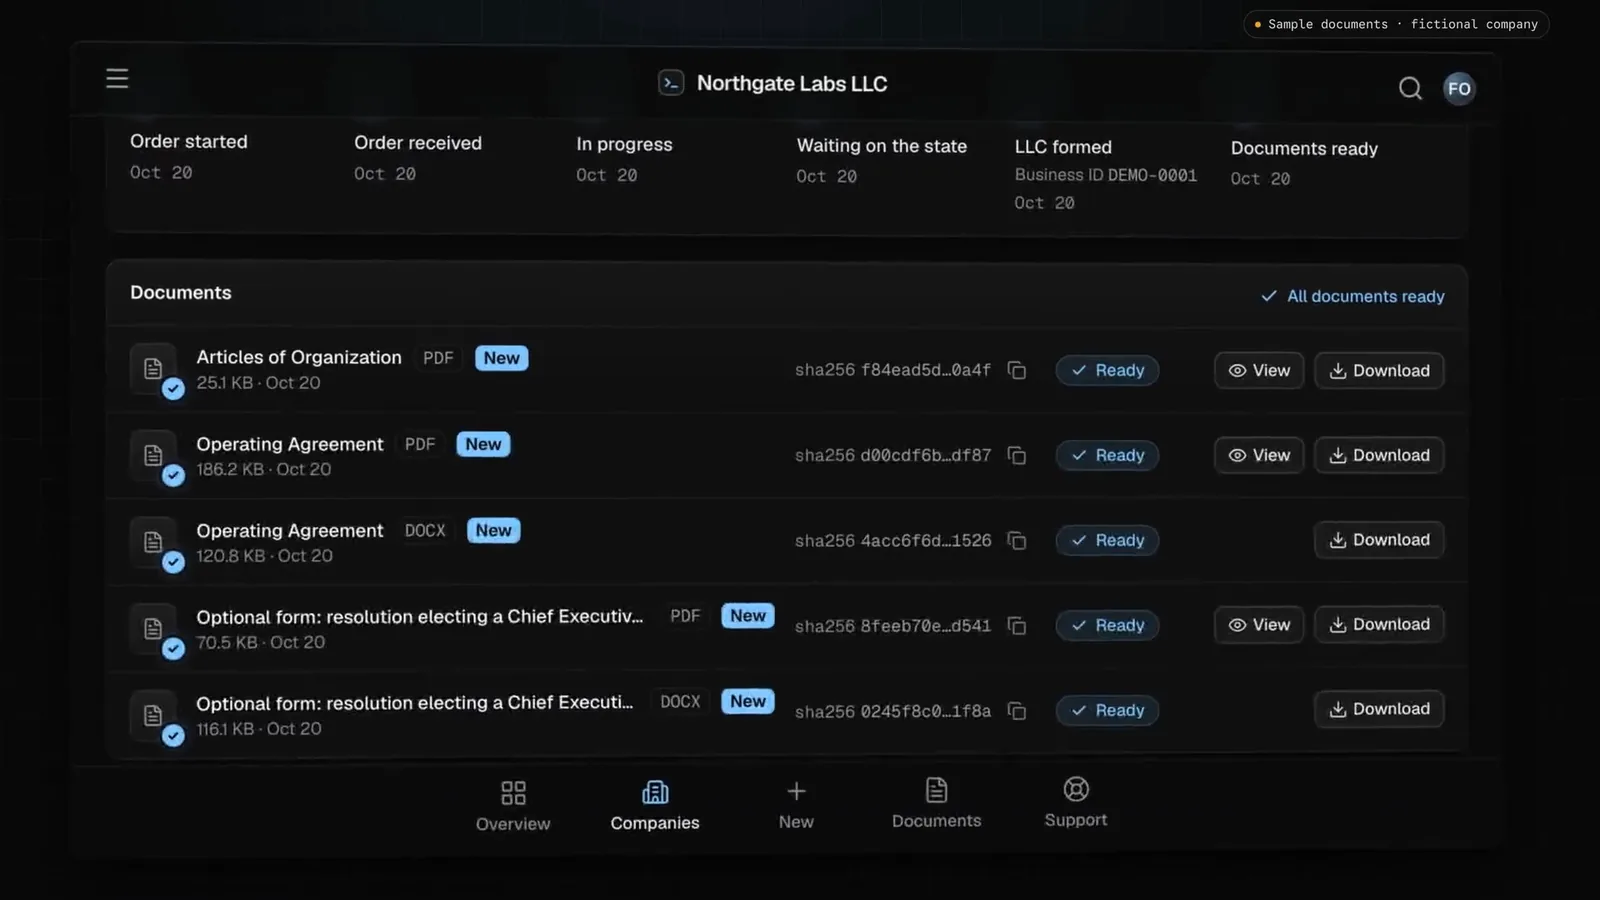This screenshot has height=900, width=1600.
Task: Go to the Overview tab
Action: pos(513,806)
